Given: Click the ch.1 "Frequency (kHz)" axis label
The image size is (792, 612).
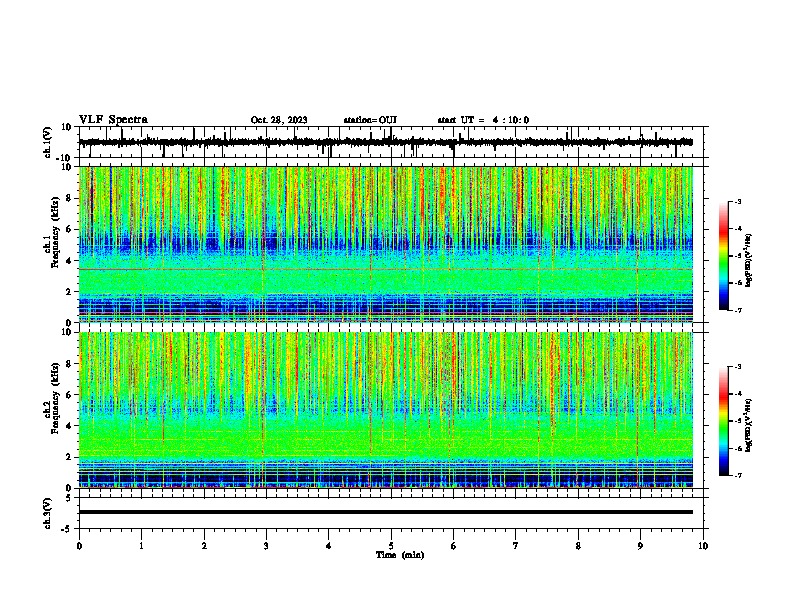Looking at the screenshot, I should click(55, 232).
